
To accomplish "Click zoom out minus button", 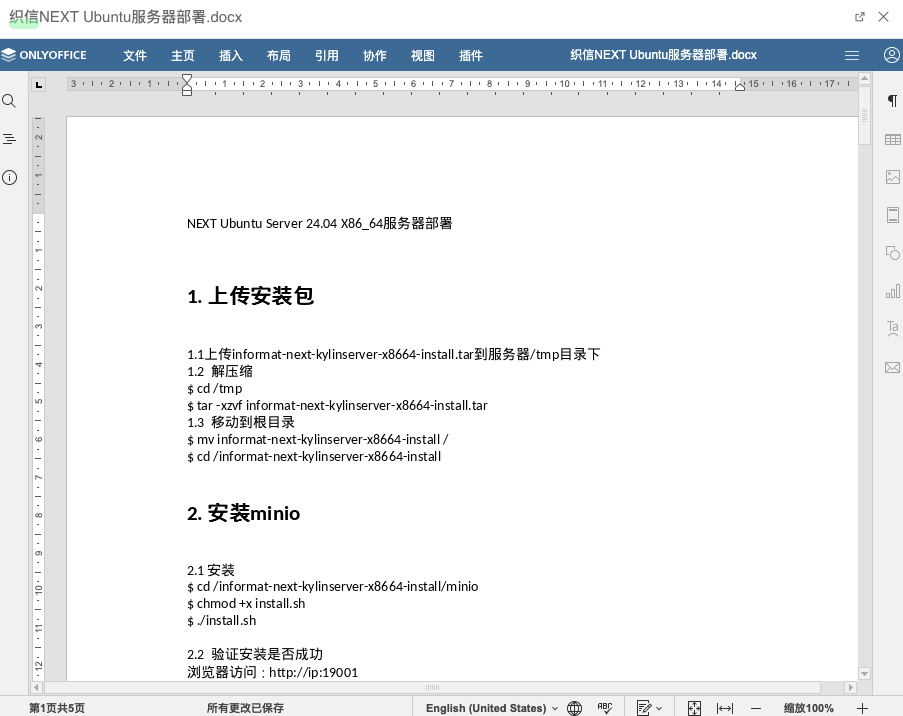I will click(x=757, y=708).
